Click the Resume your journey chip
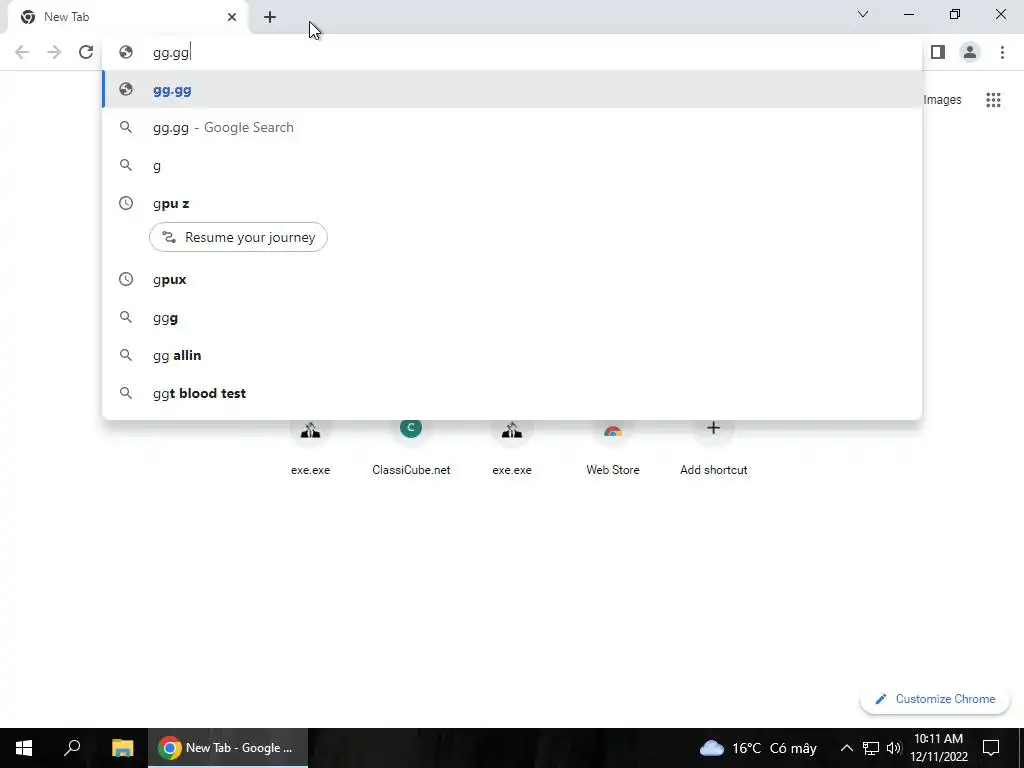1024x768 pixels. [238, 237]
